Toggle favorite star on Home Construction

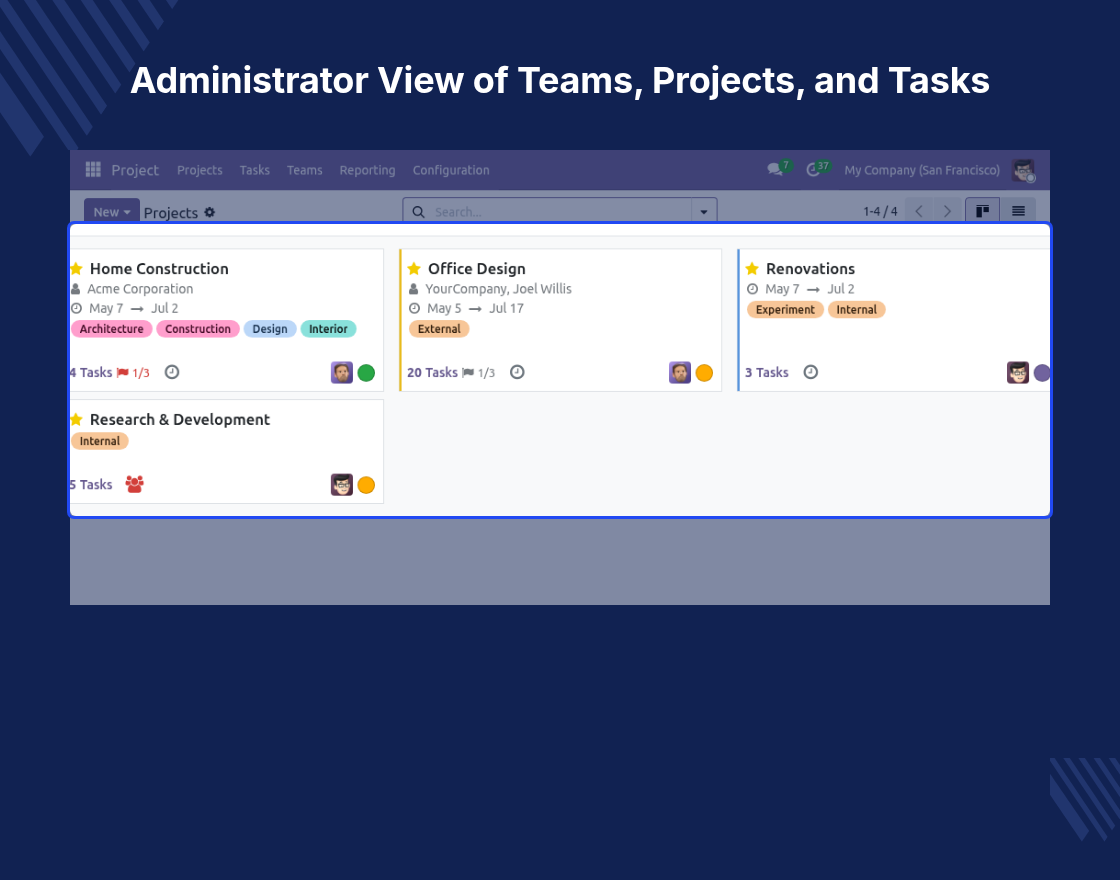76,269
